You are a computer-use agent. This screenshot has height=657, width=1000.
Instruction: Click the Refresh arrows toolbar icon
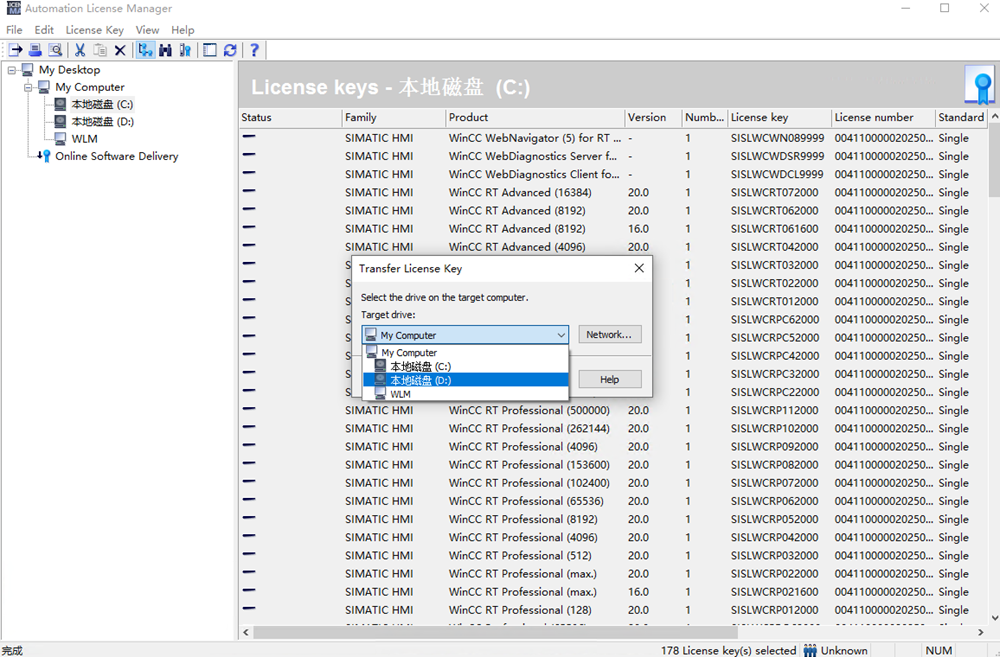(x=230, y=50)
